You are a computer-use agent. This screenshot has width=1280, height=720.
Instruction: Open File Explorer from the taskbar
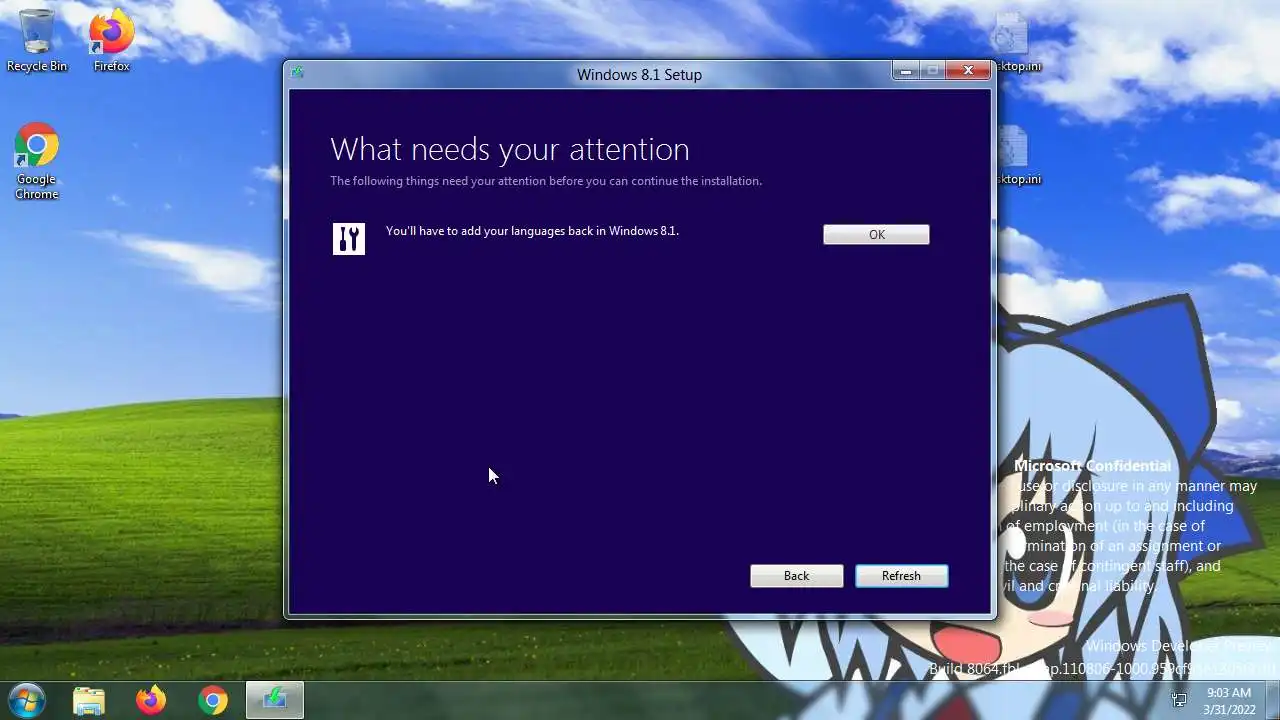(x=89, y=700)
